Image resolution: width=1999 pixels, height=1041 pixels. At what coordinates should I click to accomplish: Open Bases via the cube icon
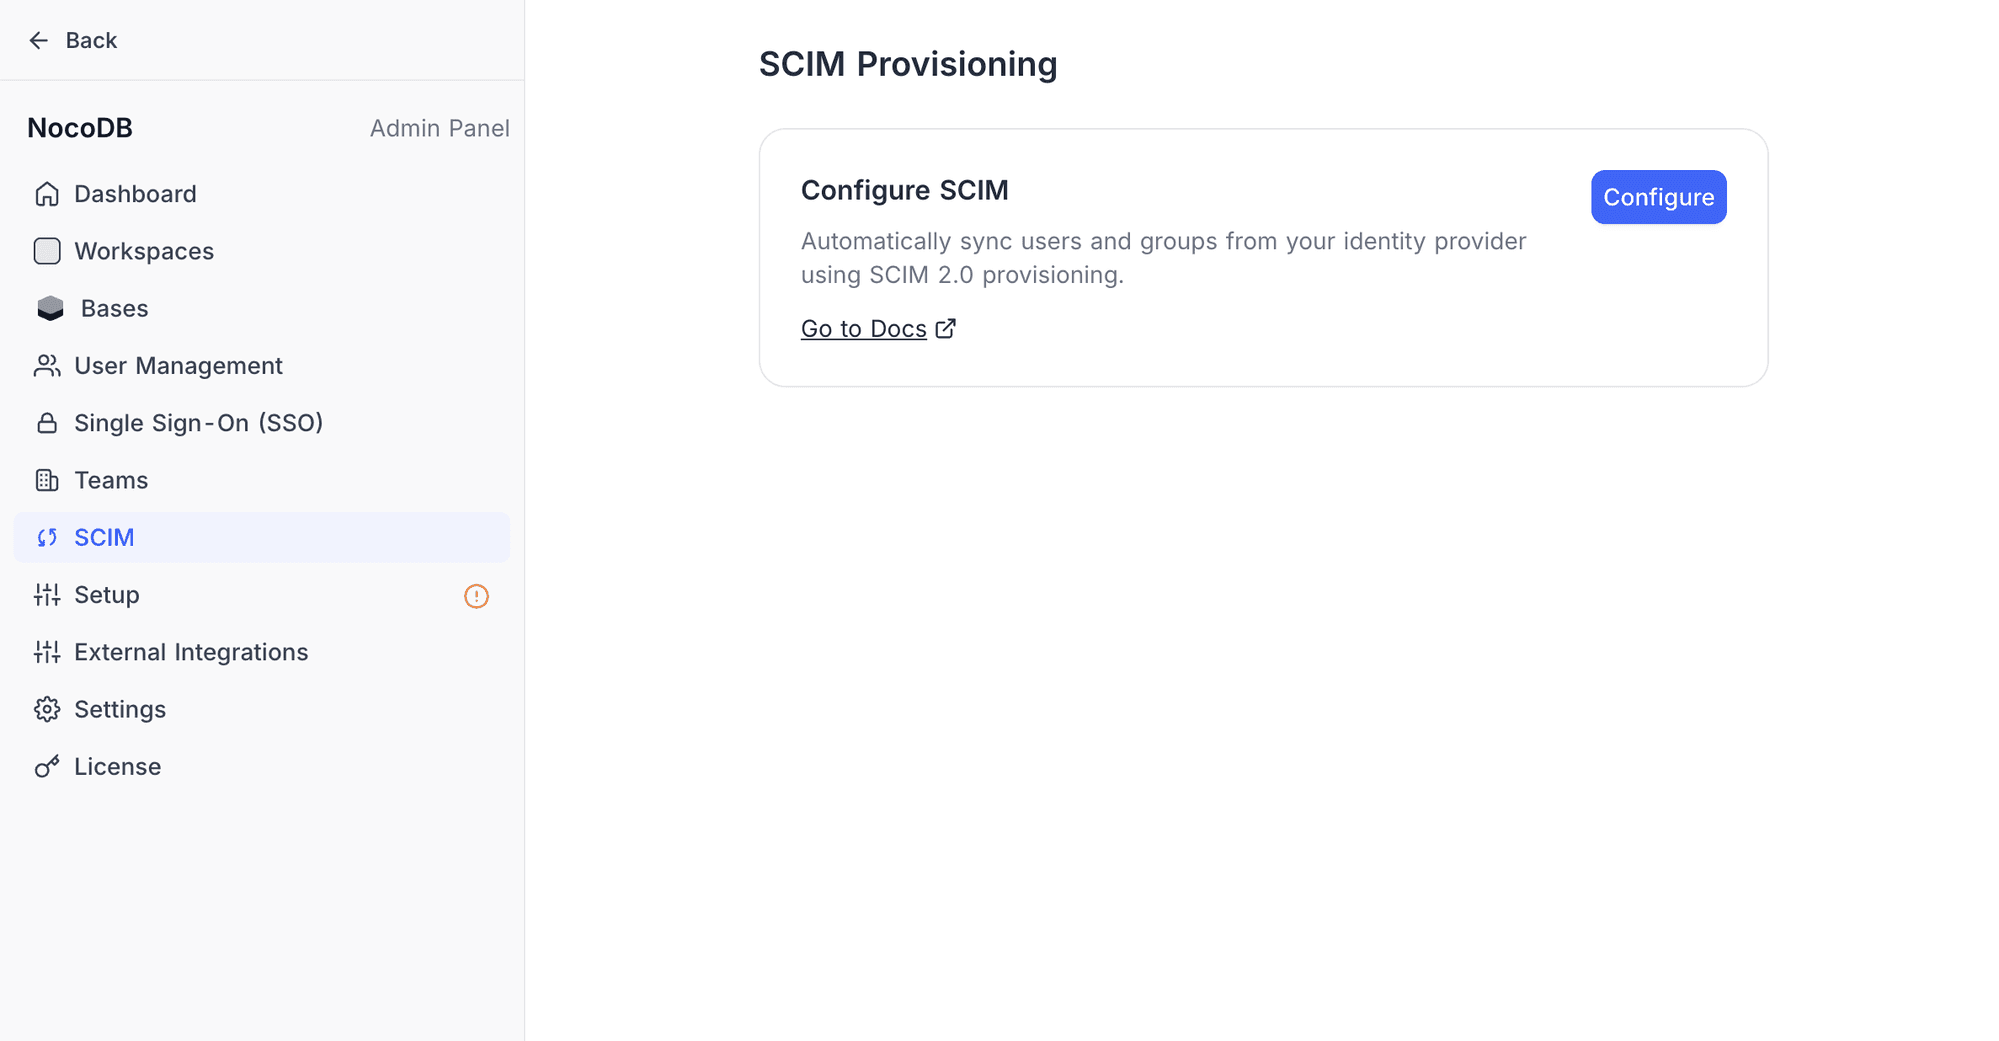pos(50,308)
